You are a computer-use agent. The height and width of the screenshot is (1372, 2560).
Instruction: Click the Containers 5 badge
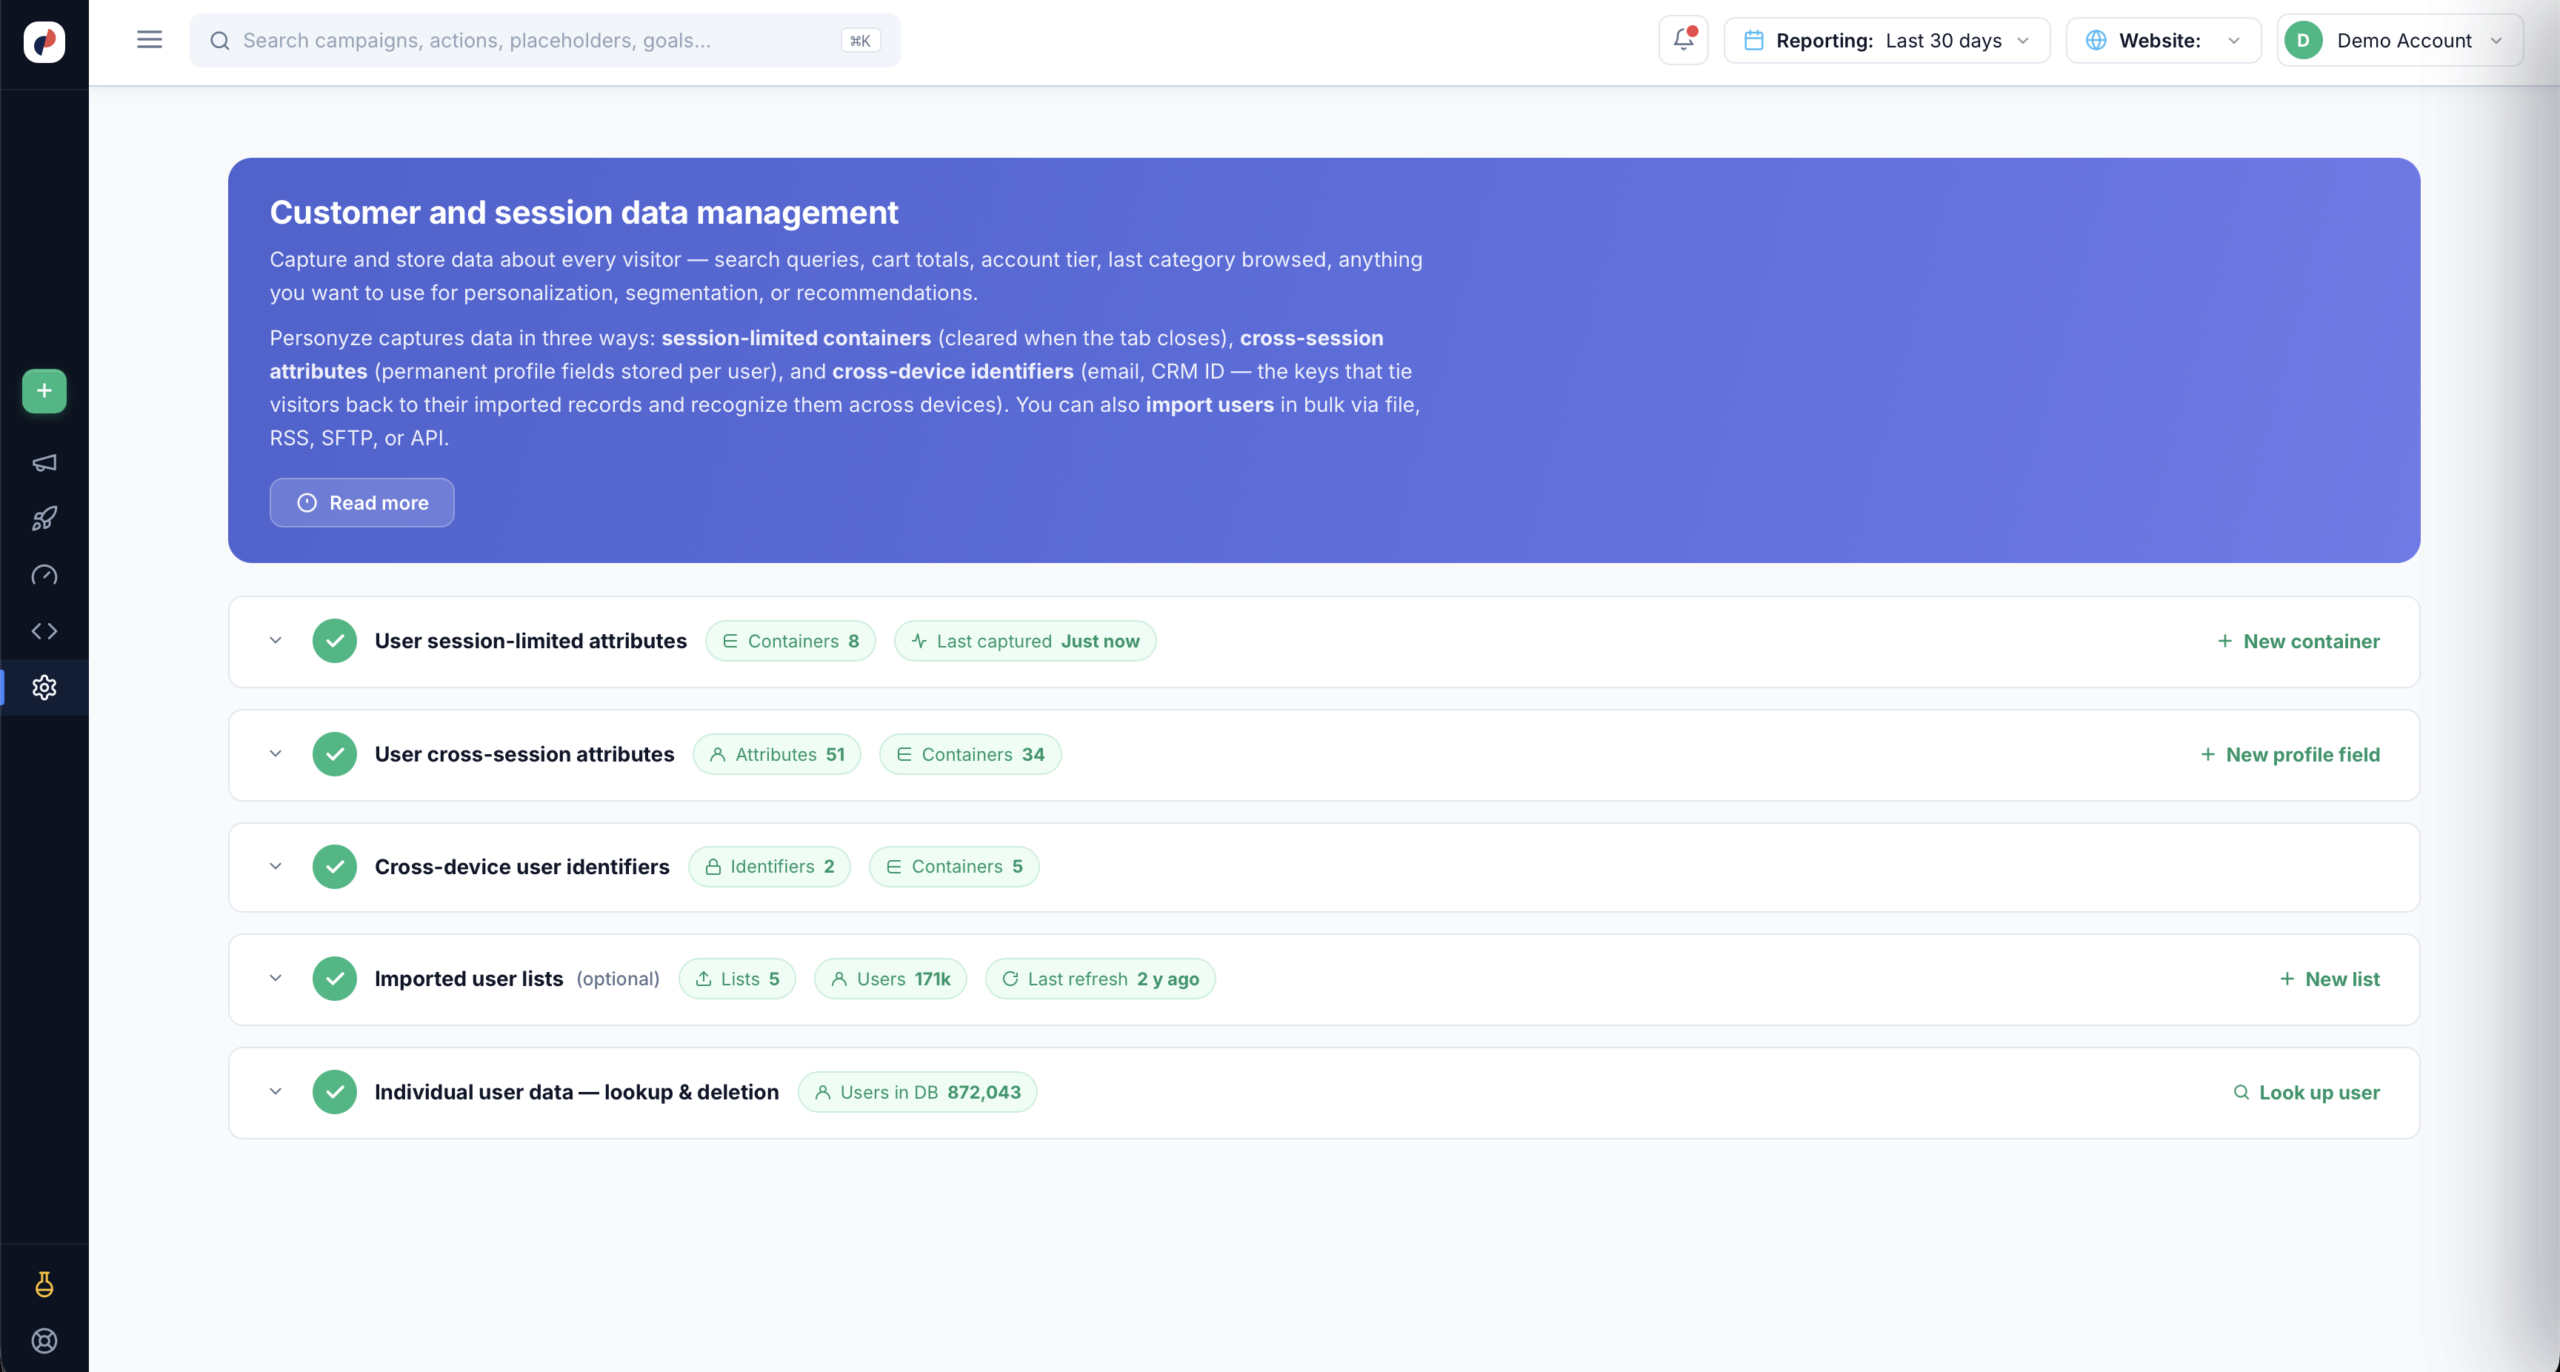click(x=954, y=866)
